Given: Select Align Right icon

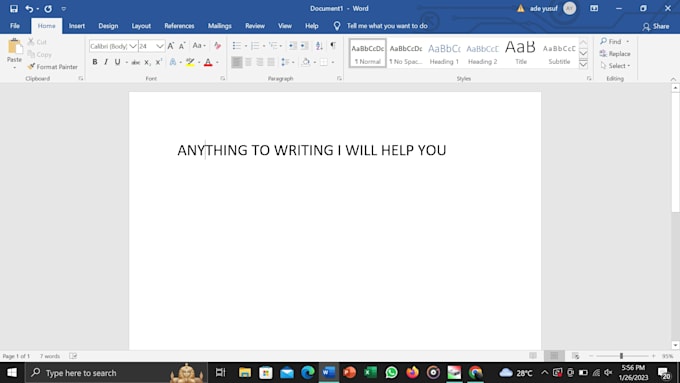Looking at the screenshot, I should point(259,62).
